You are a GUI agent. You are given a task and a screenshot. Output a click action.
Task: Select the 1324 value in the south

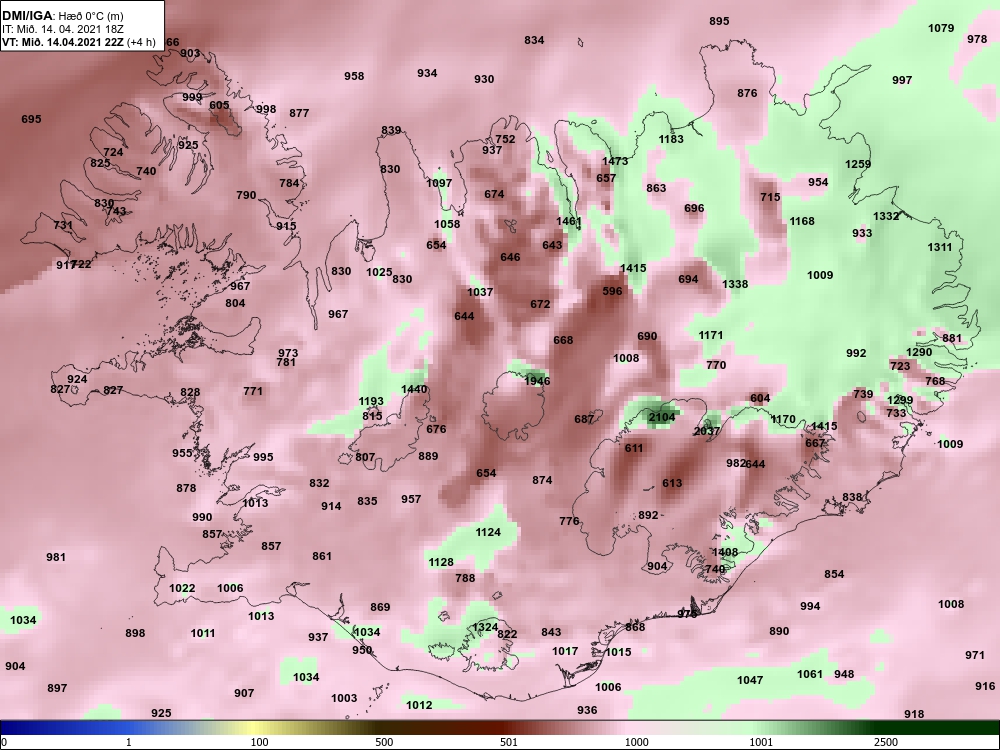pos(485,627)
